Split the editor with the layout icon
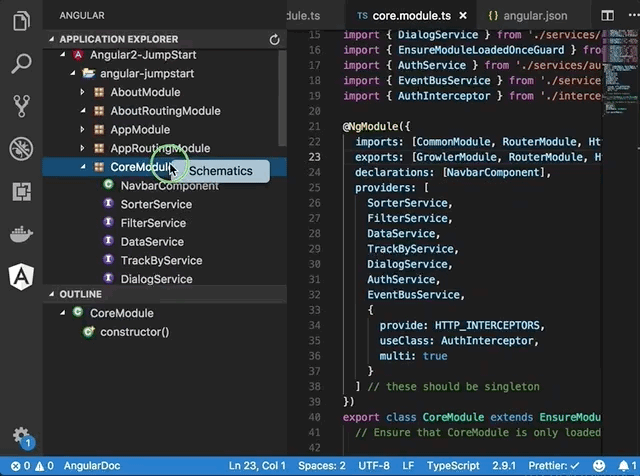The width and height of the screenshot is (640, 476). point(607,16)
